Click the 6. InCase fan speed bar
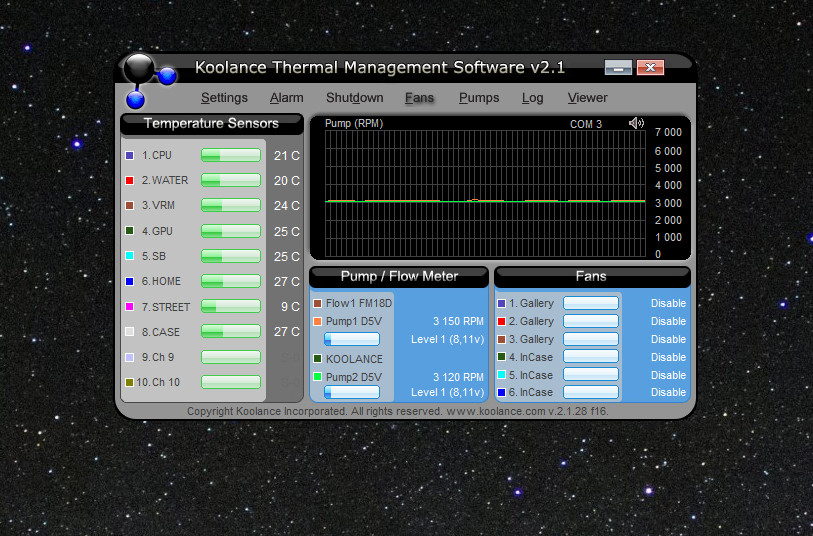The height and width of the screenshot is (536, 813). pos(591,392)
